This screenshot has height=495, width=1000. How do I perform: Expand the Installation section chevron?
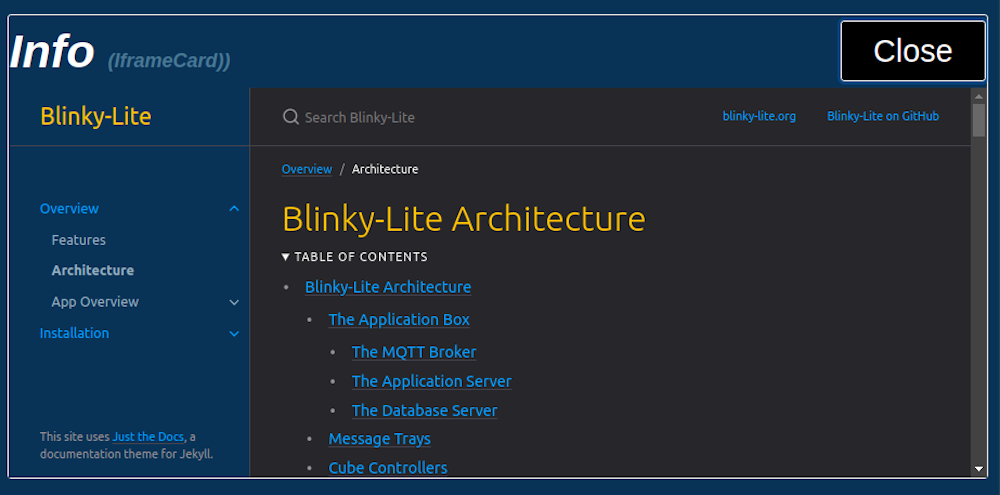(234, 334)
